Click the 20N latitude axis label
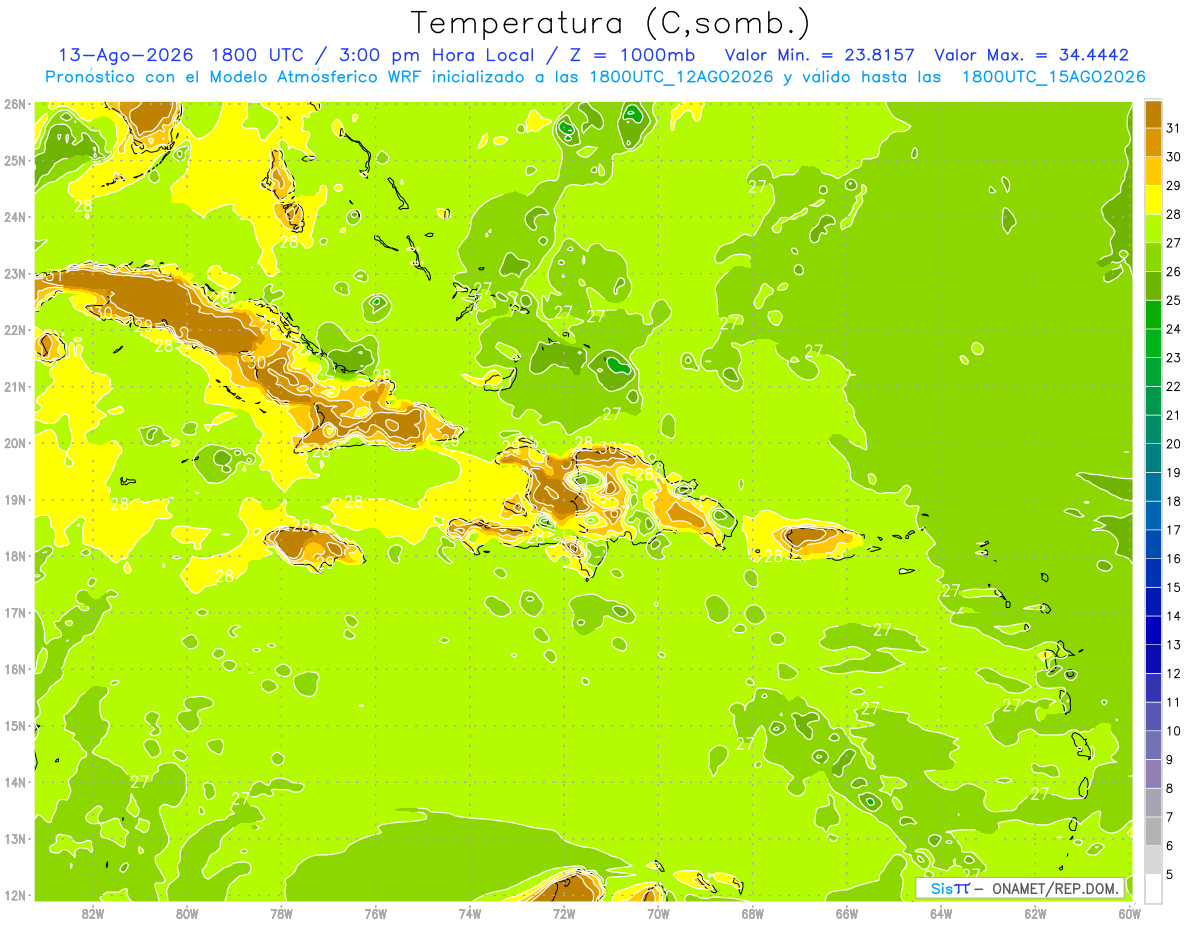 14,443
